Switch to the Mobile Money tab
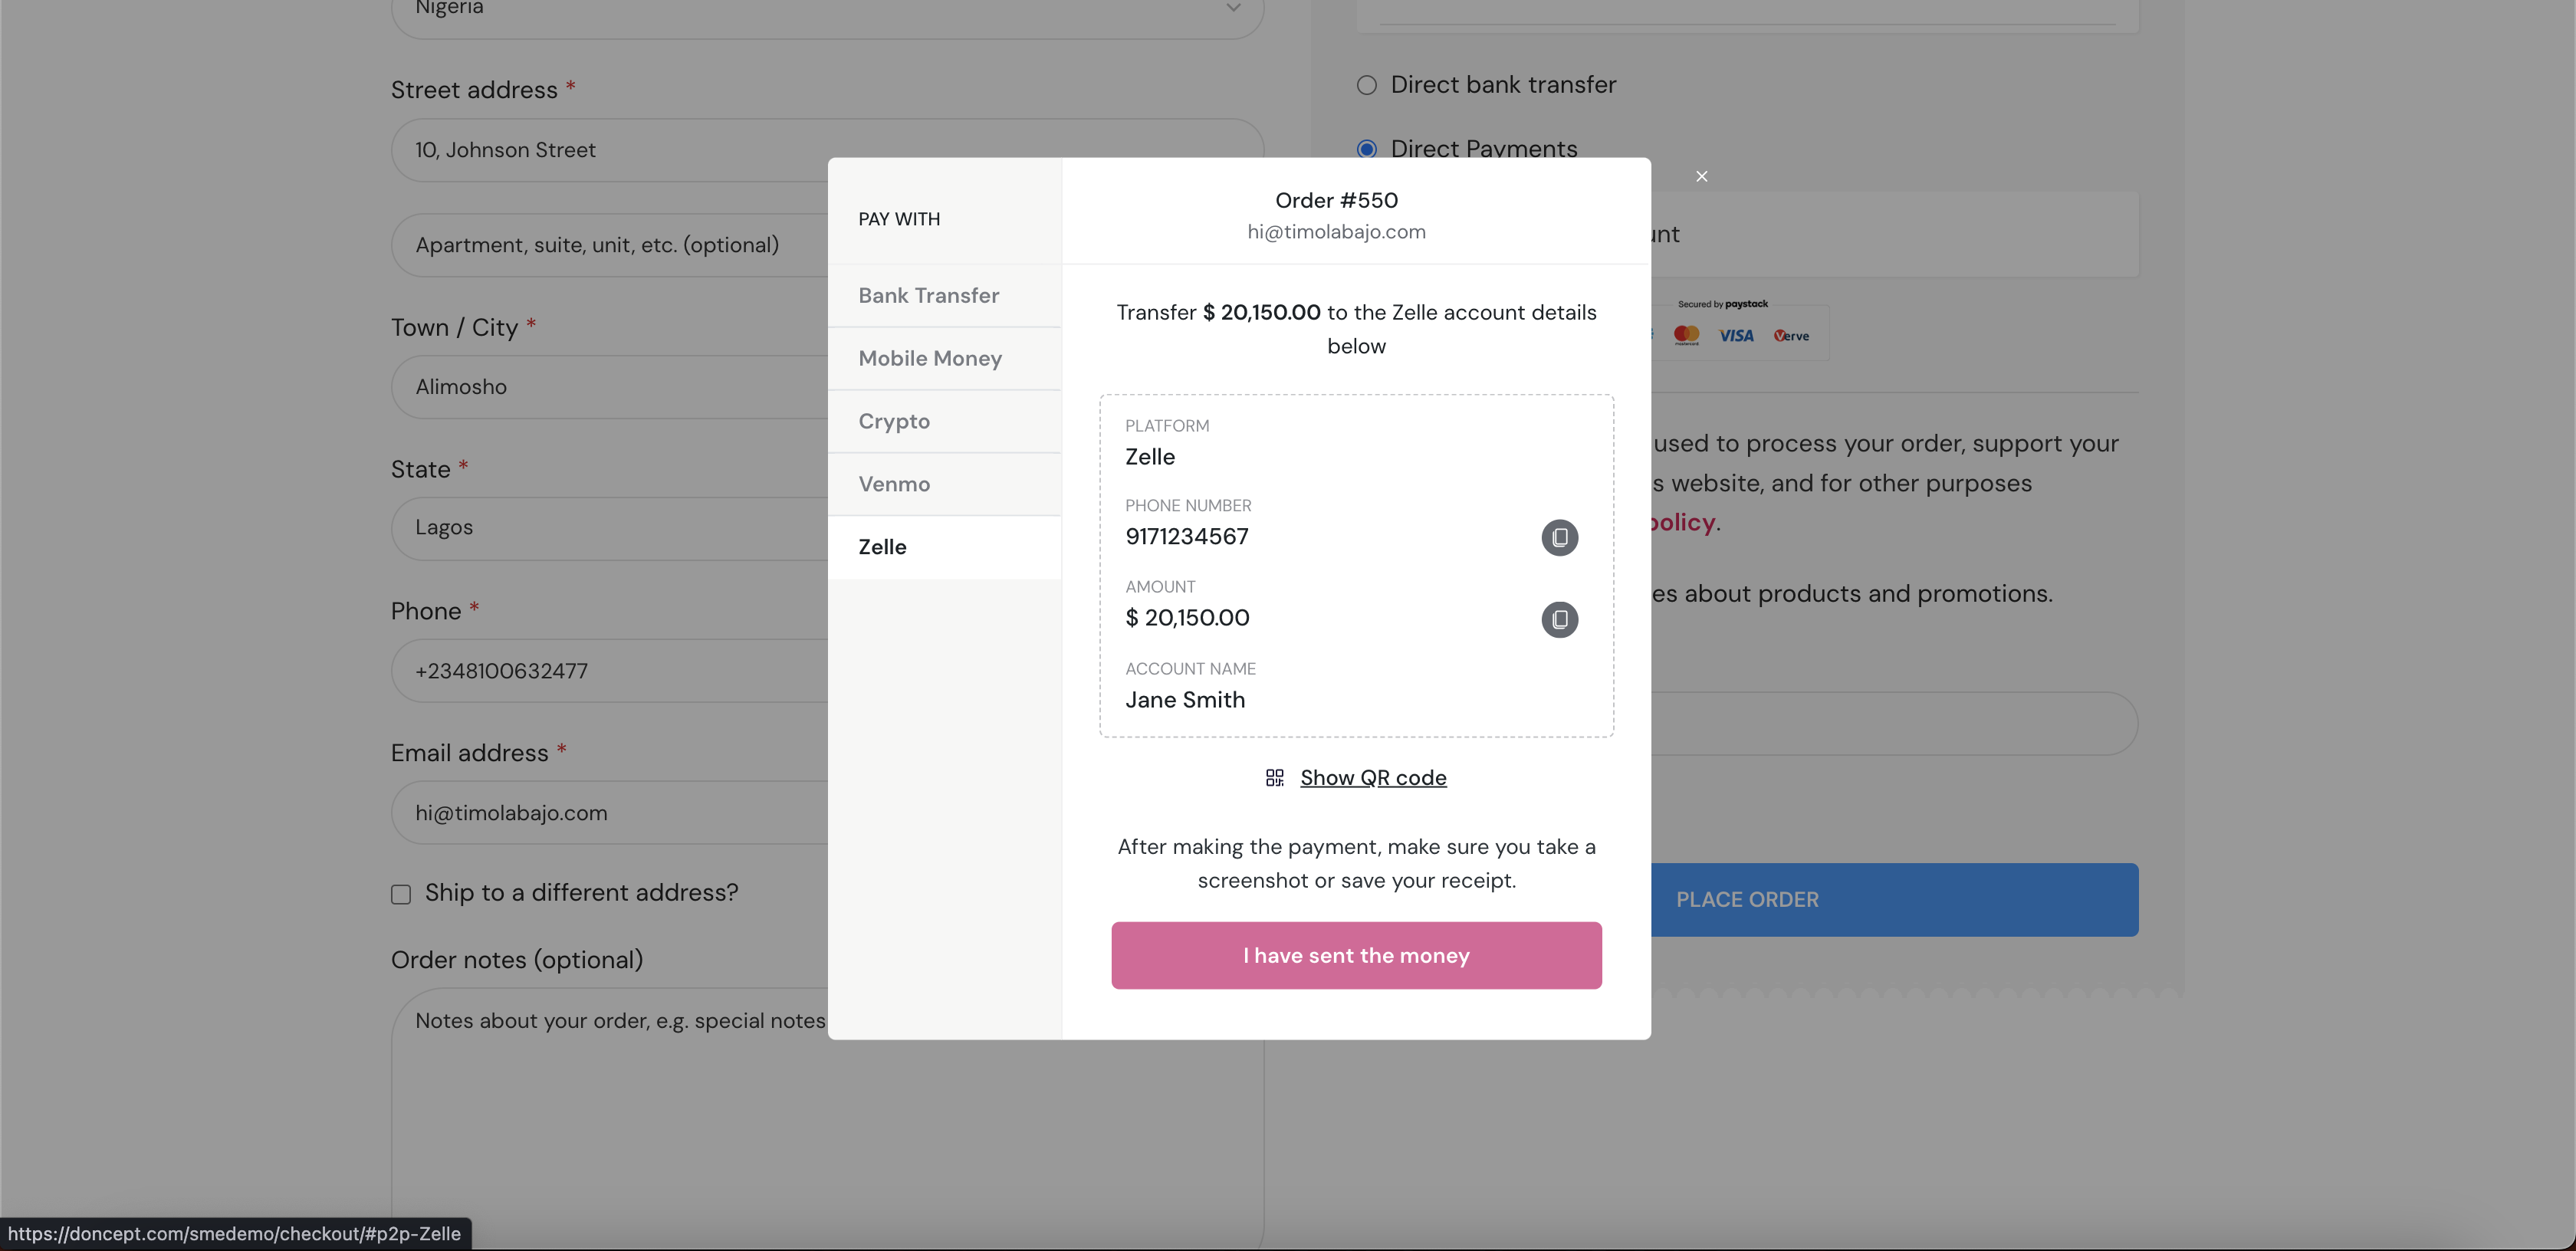Screen dimensions: 2576x1251 tap(929, 358)
